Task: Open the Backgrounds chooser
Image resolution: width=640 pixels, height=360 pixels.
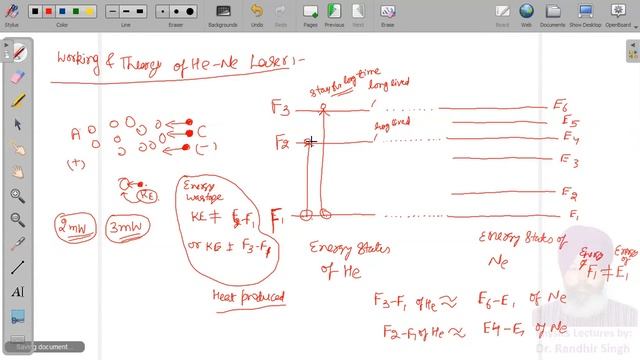Action: tap(223, 15)
